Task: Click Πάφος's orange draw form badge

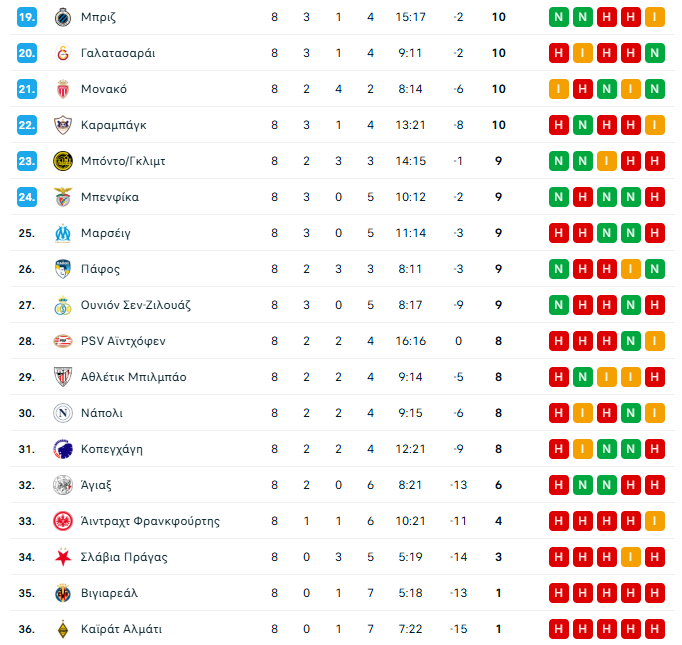Action: coord(630,269)
